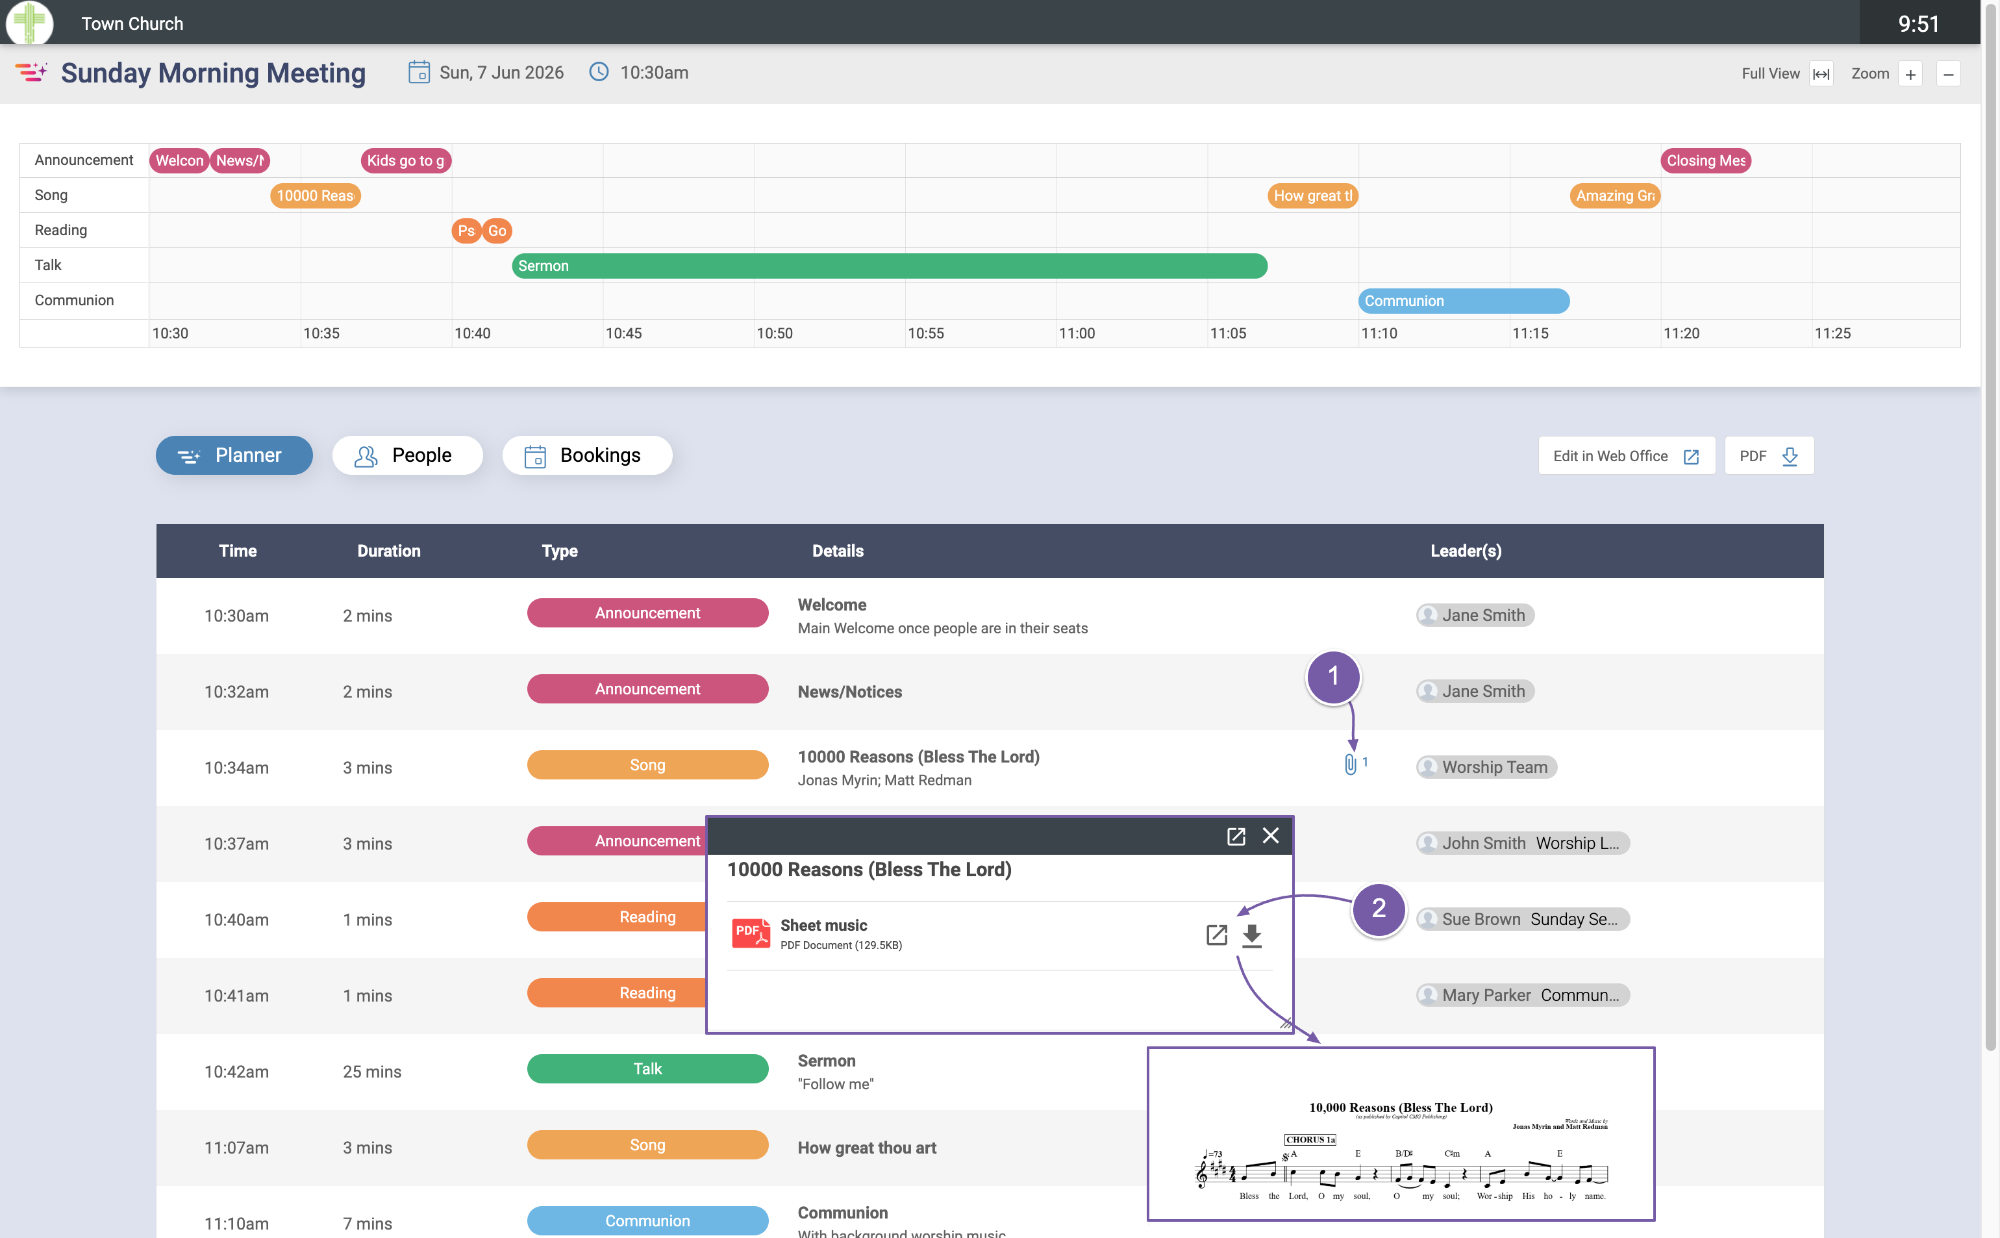Select the Sermon bar in timeline
This screenshot has width=2000, height=1238.
click(x=889, y=266)
